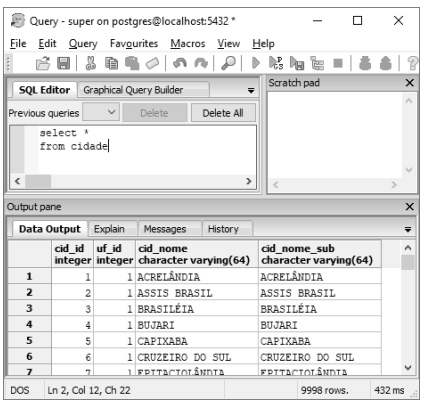Viewport: 424px width, 404px height.
Task: Switch to the Messages tab
Action: coord(165,229)
